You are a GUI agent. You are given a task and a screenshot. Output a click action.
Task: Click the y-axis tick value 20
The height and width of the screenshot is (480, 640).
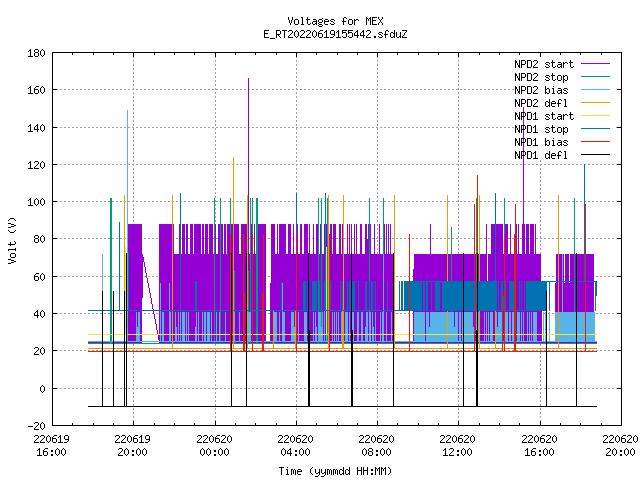pos(39,351)
